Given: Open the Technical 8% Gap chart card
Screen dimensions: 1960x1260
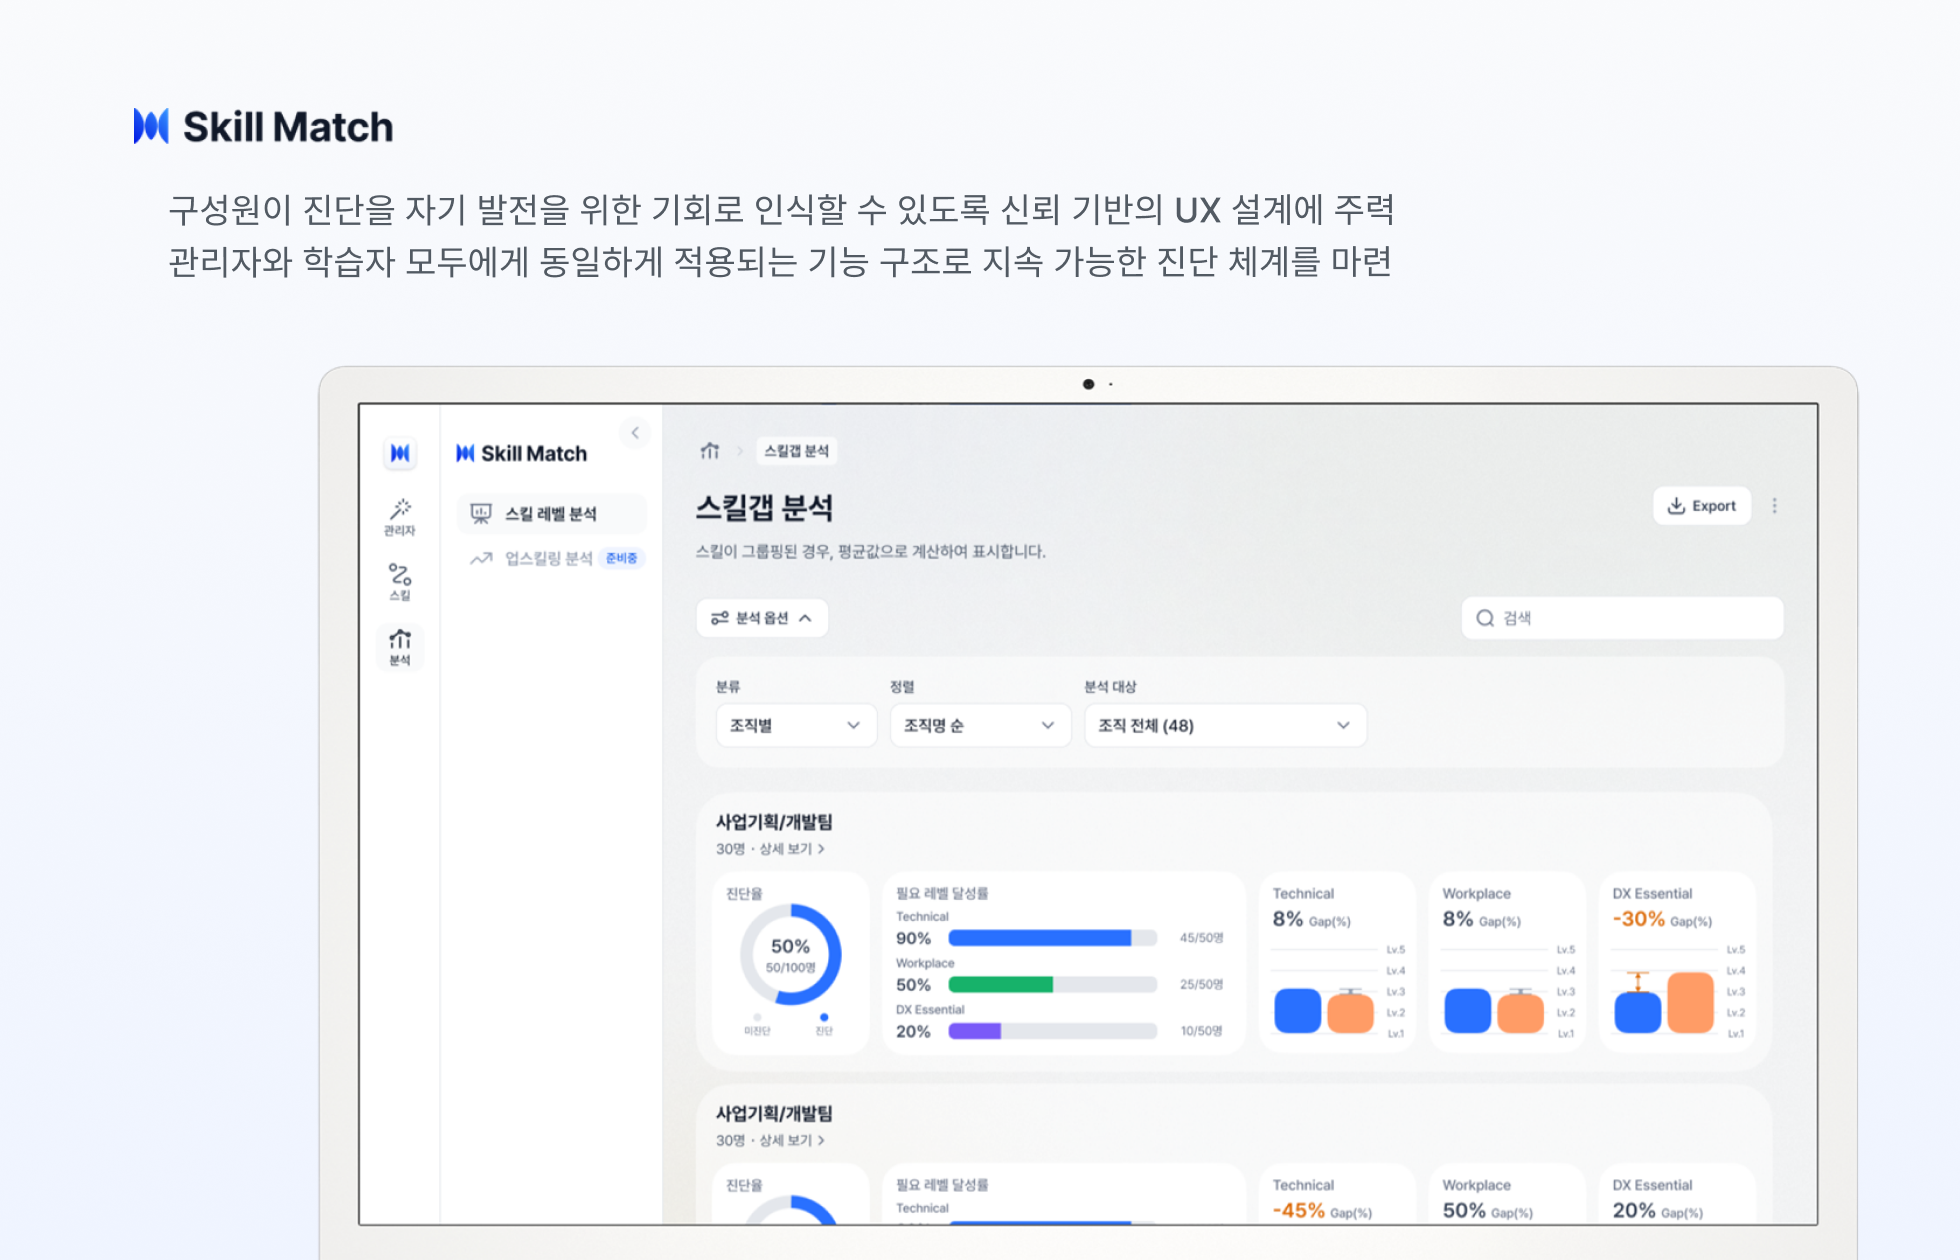Looking at the screenshot, I should click(1337, 963).
